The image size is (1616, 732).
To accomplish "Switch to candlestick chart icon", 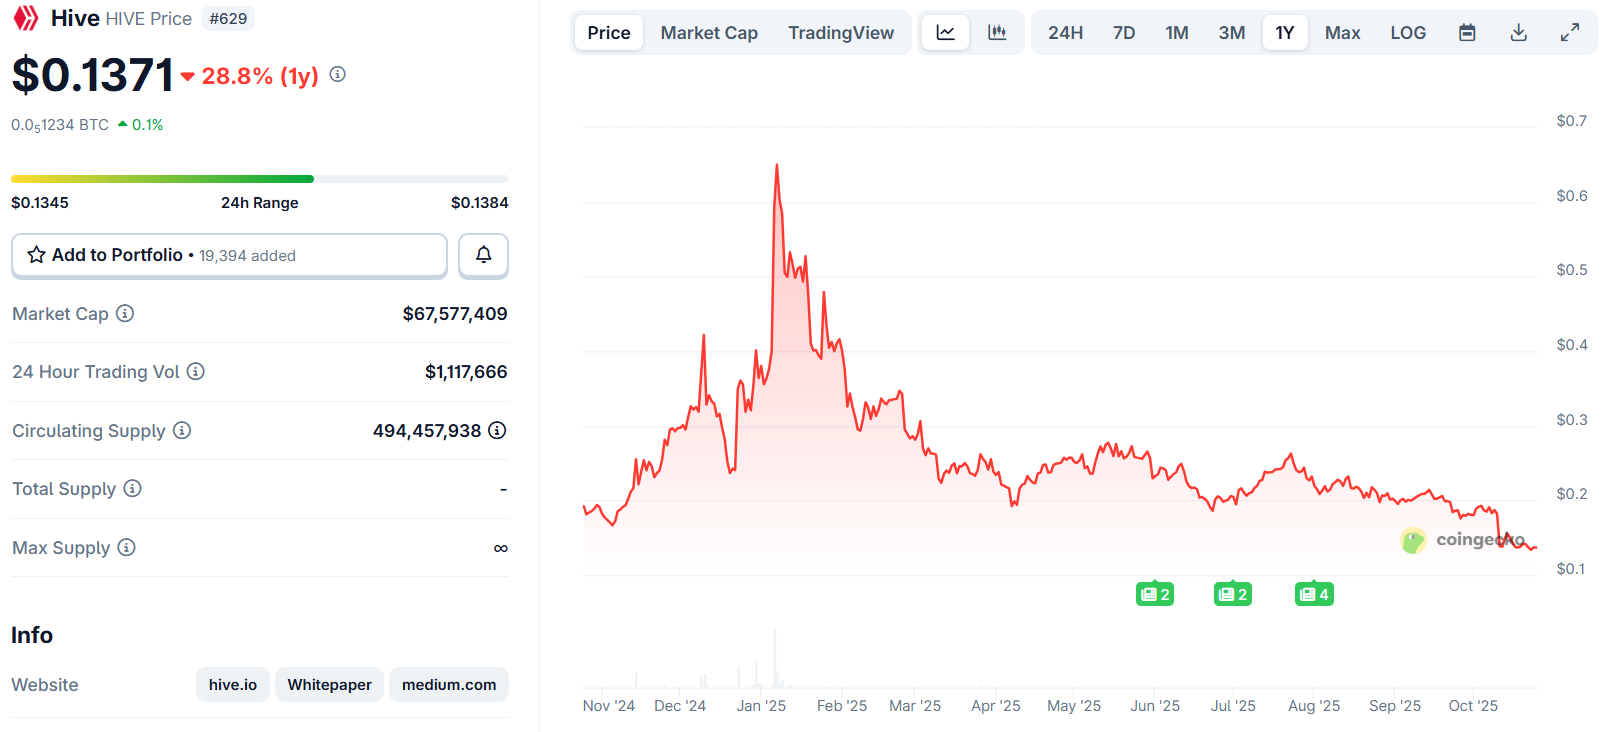I will 997,33.
